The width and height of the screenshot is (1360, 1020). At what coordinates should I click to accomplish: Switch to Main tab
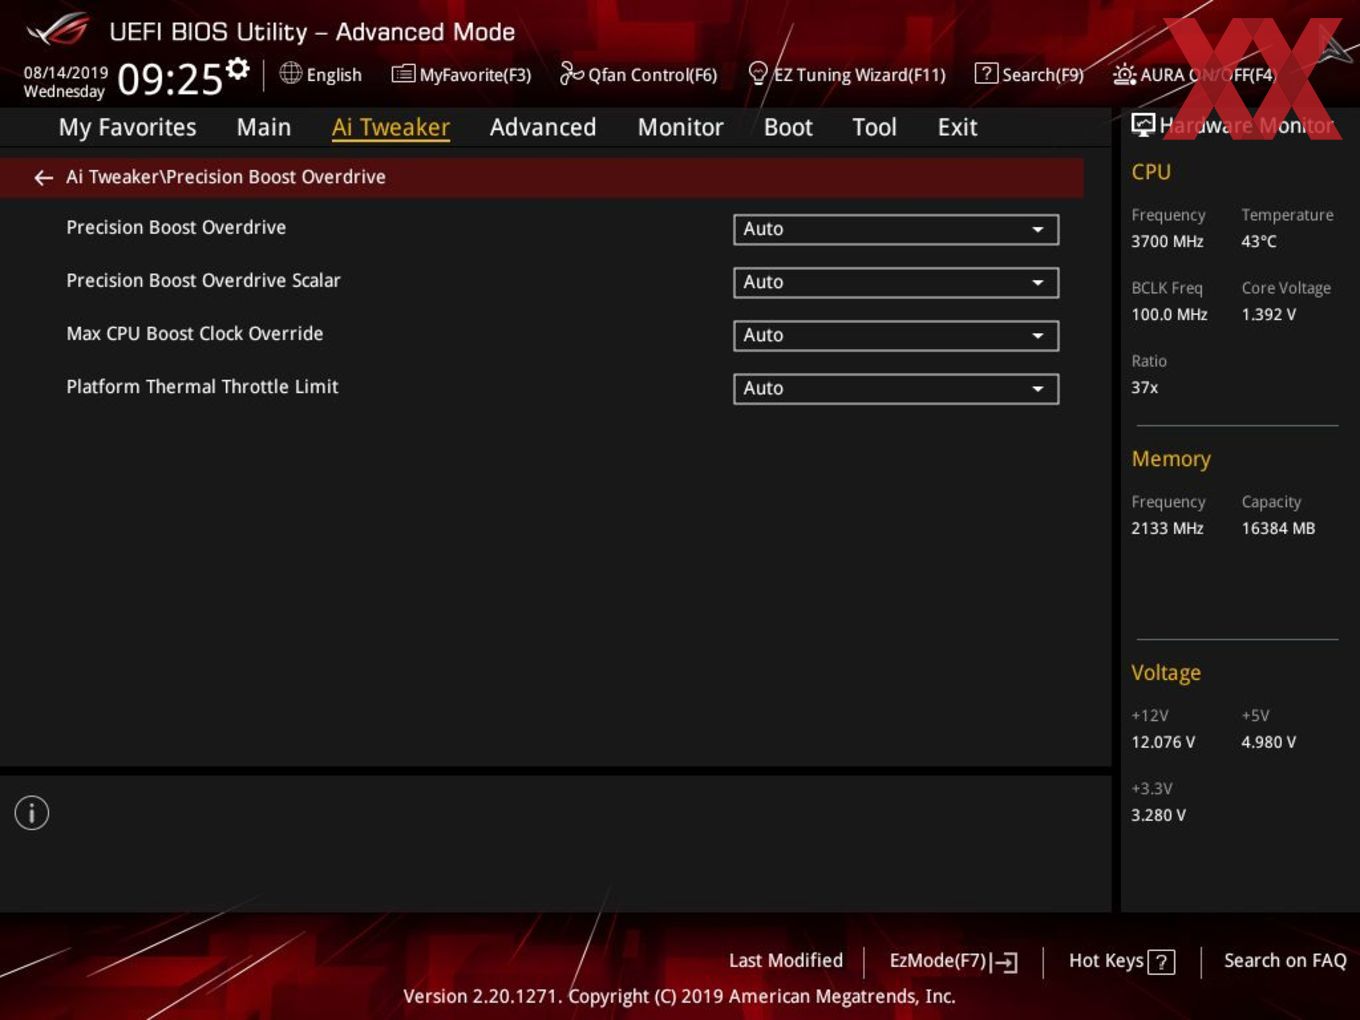pos(264,127)
